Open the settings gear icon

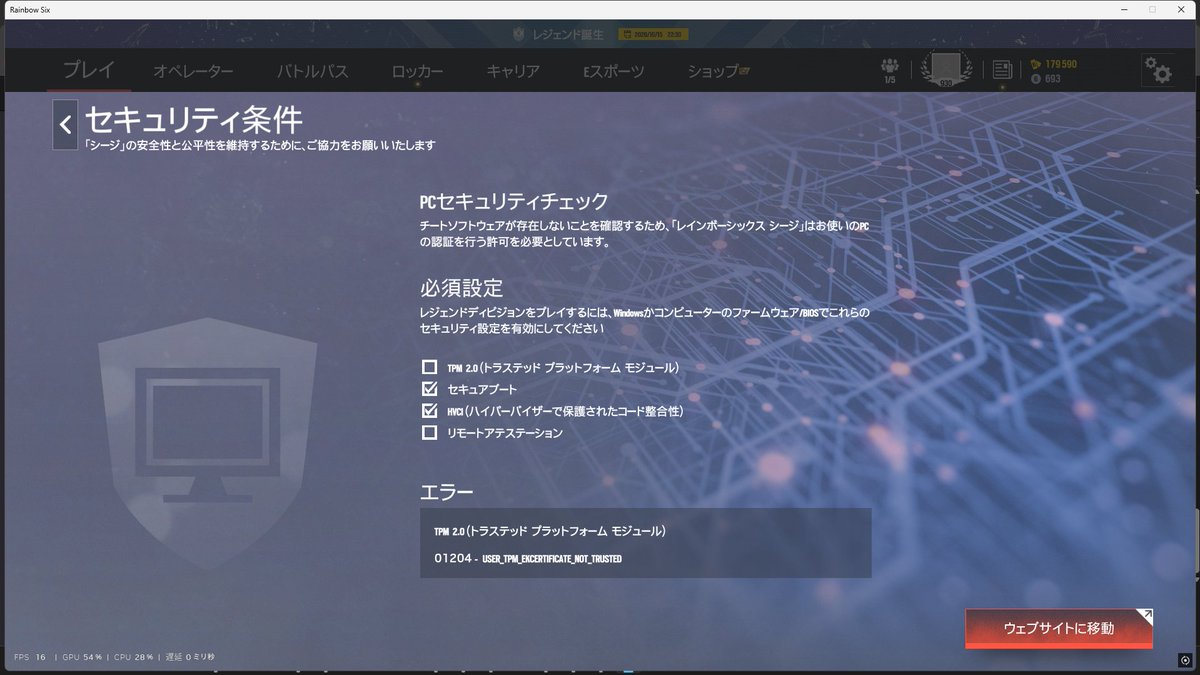click(x=1157, y=70)
